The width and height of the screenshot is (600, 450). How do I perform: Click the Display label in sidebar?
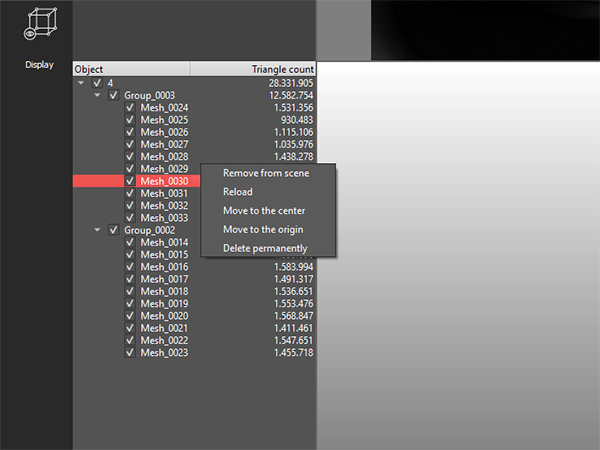(x=38, y=65)
